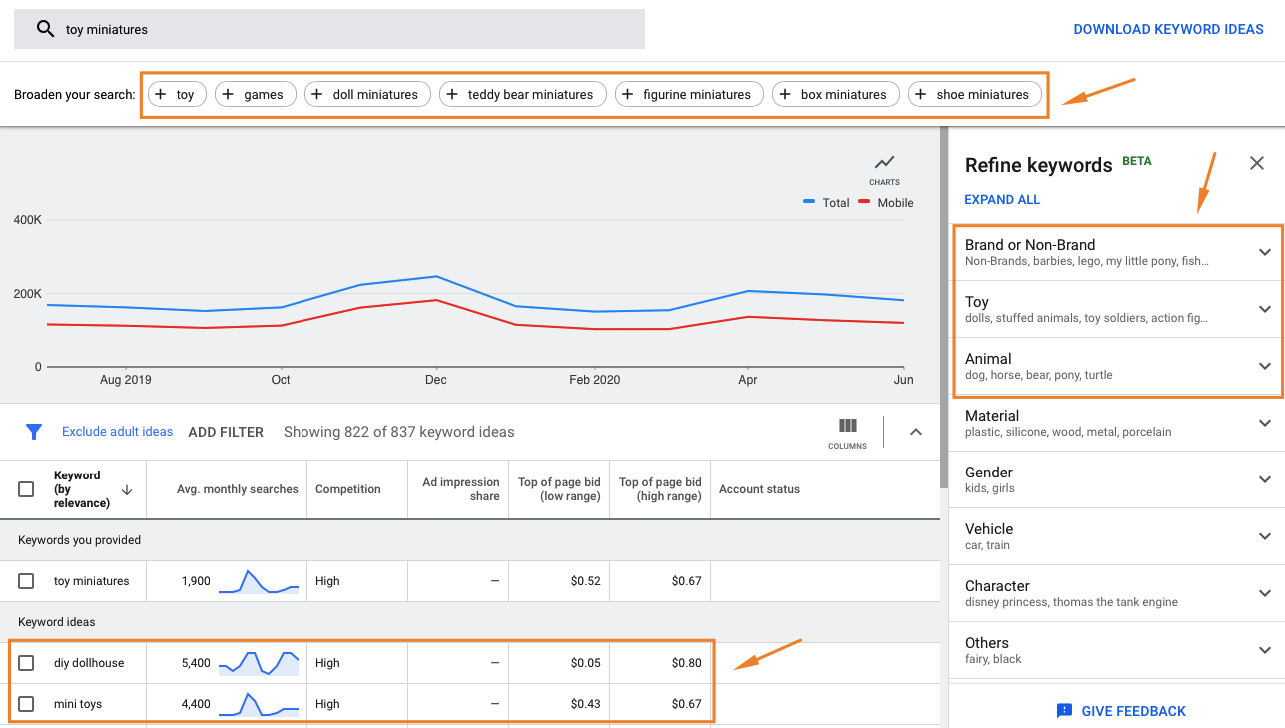This screenshot has height=728, width=1285.
Task: Collapse results with the chevron above Account status
Action: [916, 431]
